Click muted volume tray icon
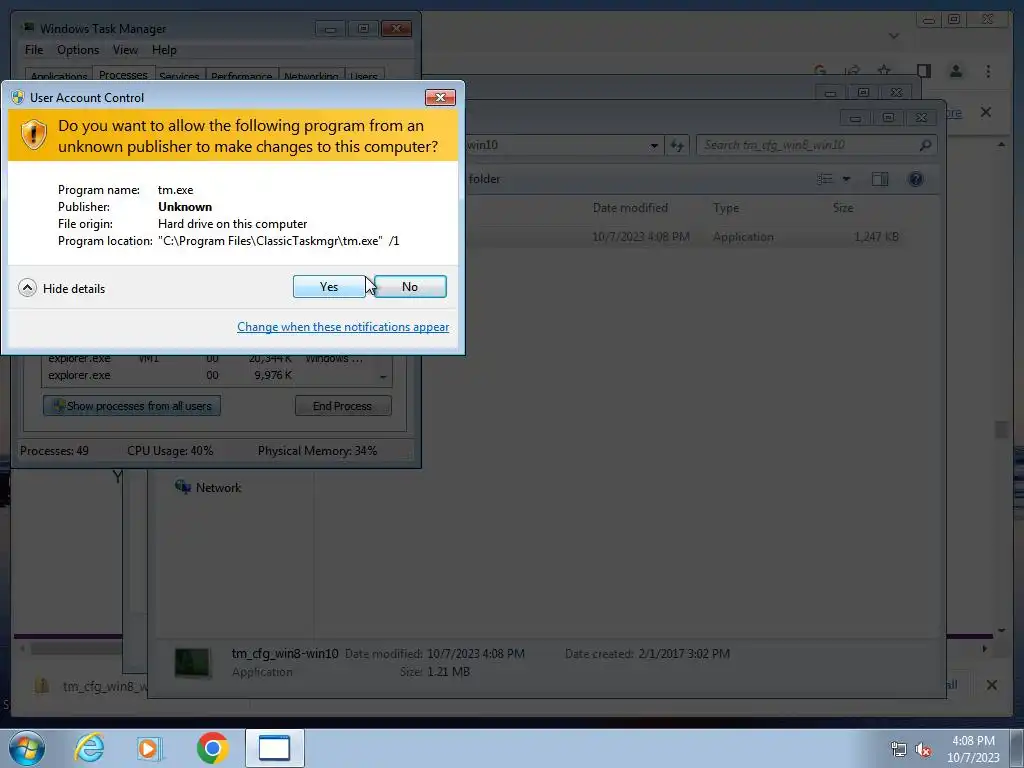The width and height of the screenshot is (1024, 768). 923,749
